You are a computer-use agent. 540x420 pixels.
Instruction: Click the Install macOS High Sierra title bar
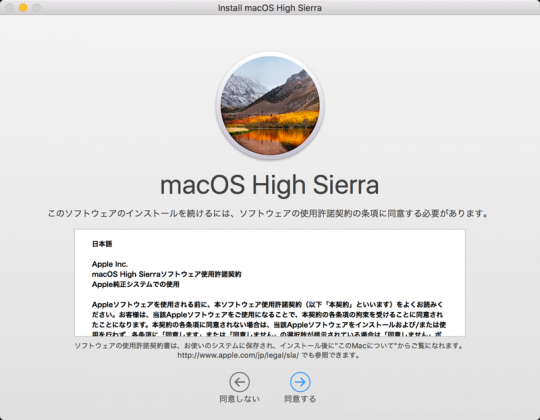tap(270, 8)
